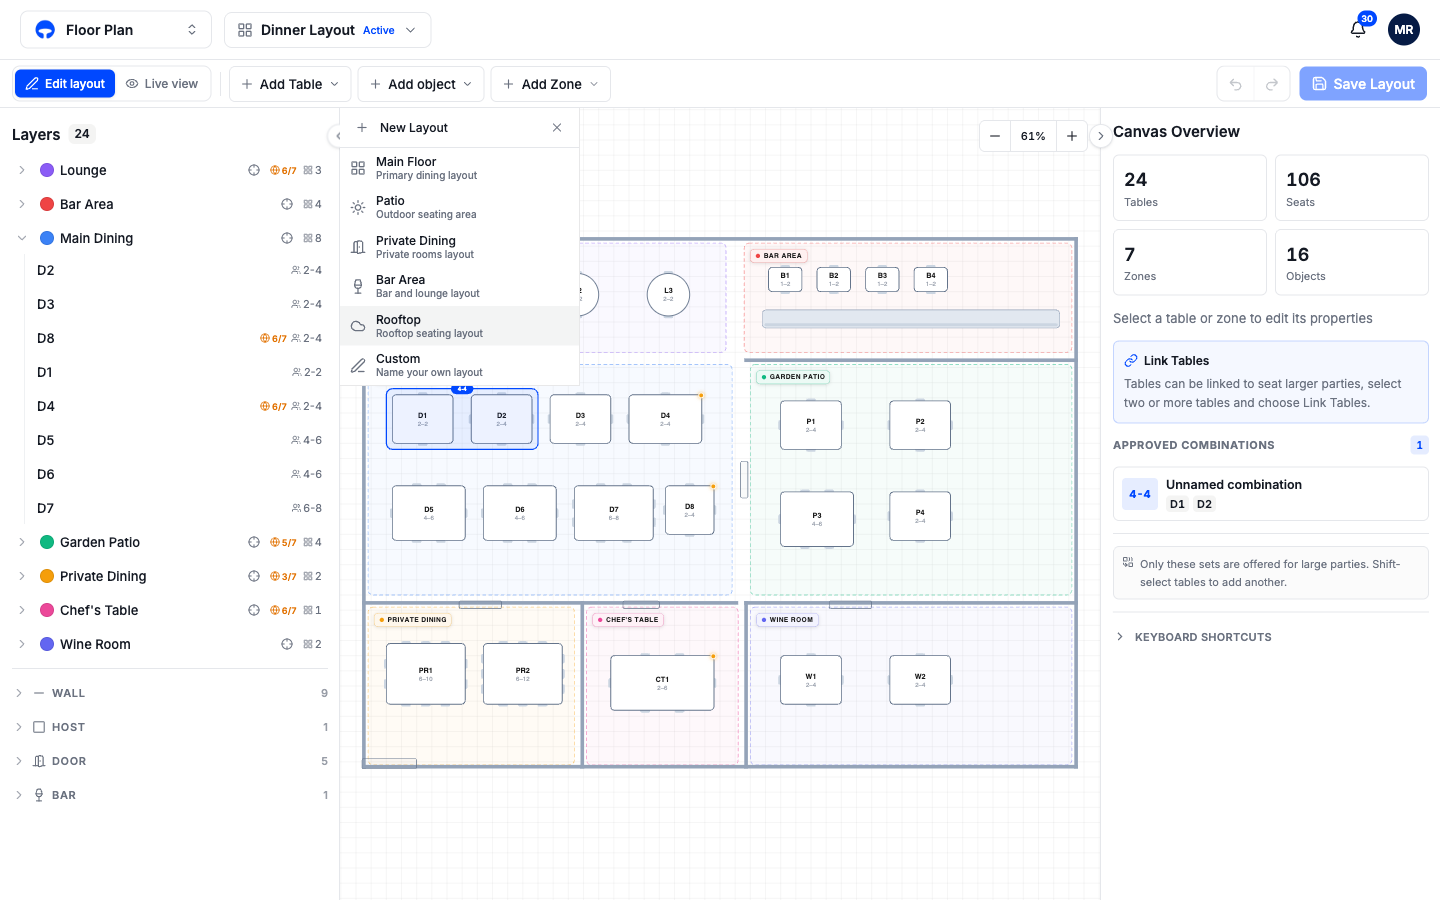Expand the Private Dining layer group

click(x=22, y=576)
